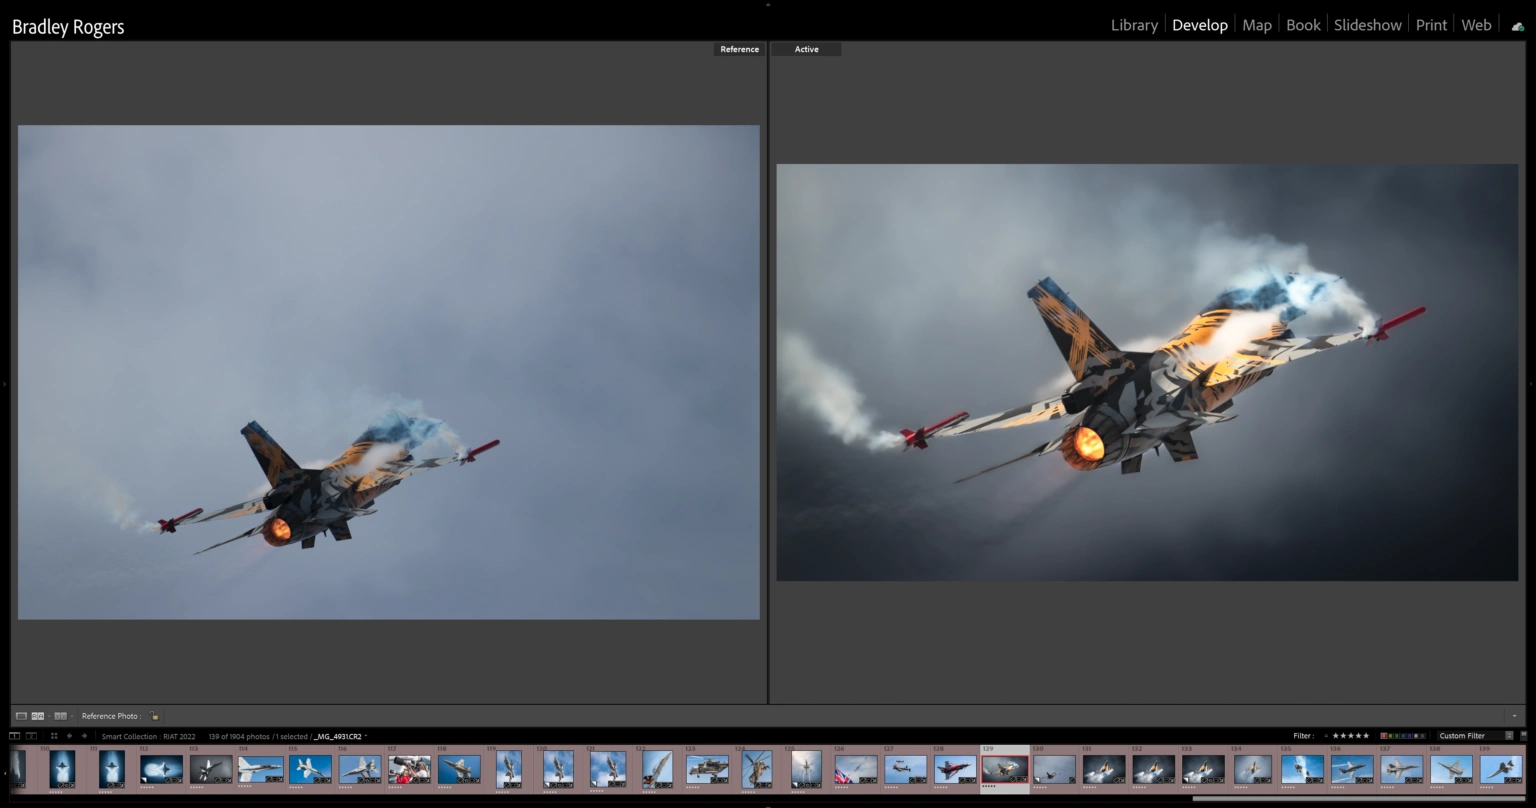Viewport: 1536px width, 808px height.
Task: Click the 'Reference Photo :' label
Action: coord(111,716)
